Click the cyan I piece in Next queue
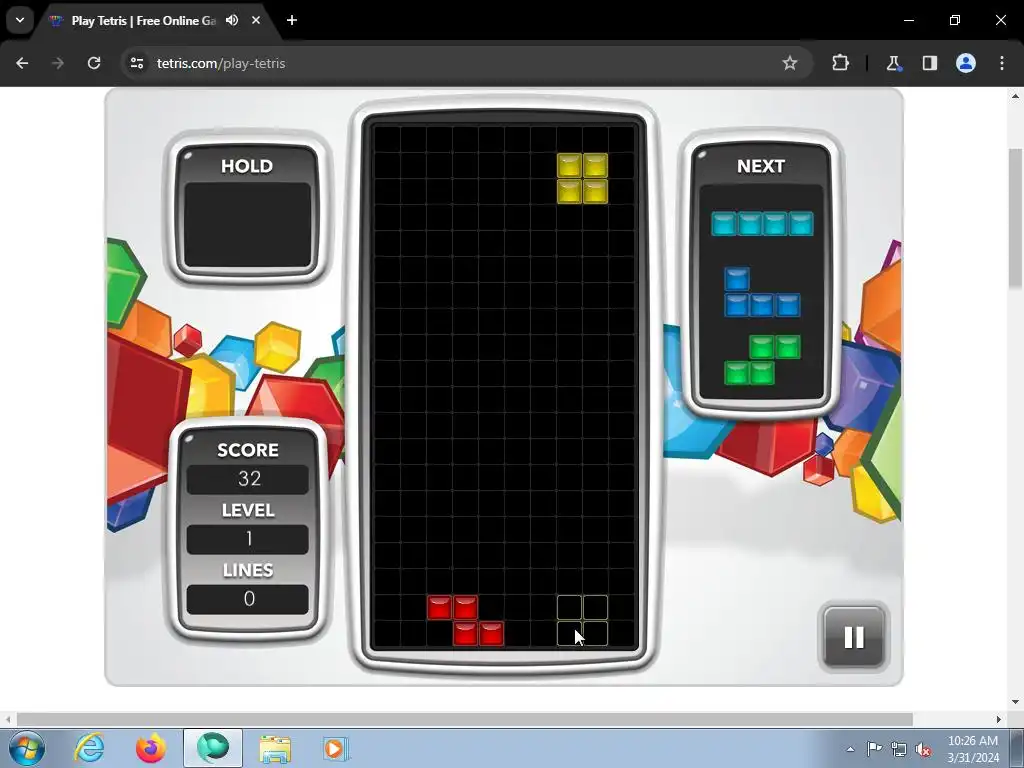The width and height of the screenshot is (1024, 768). (762, 223)
